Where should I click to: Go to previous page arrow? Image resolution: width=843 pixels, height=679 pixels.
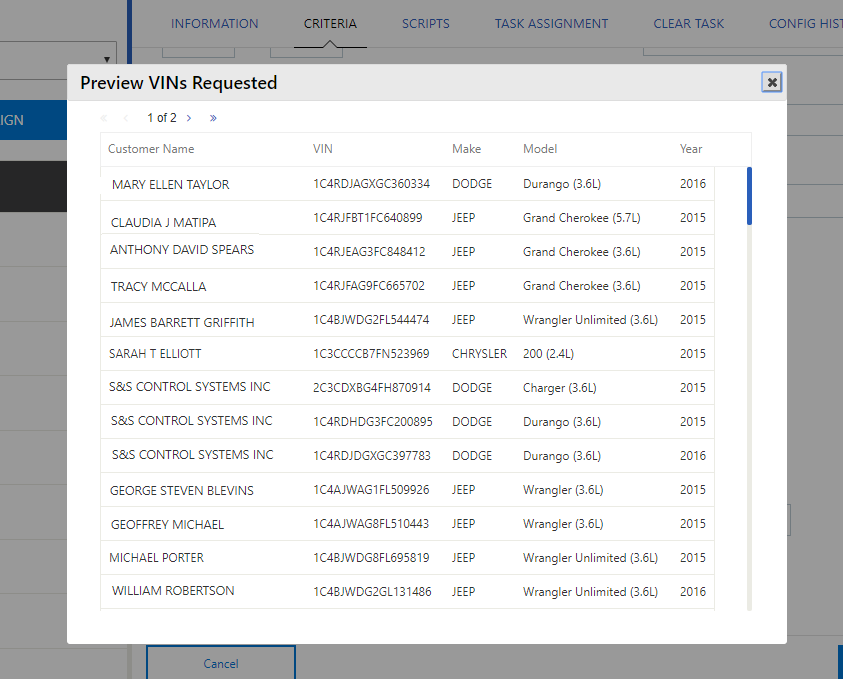(126, 118)
